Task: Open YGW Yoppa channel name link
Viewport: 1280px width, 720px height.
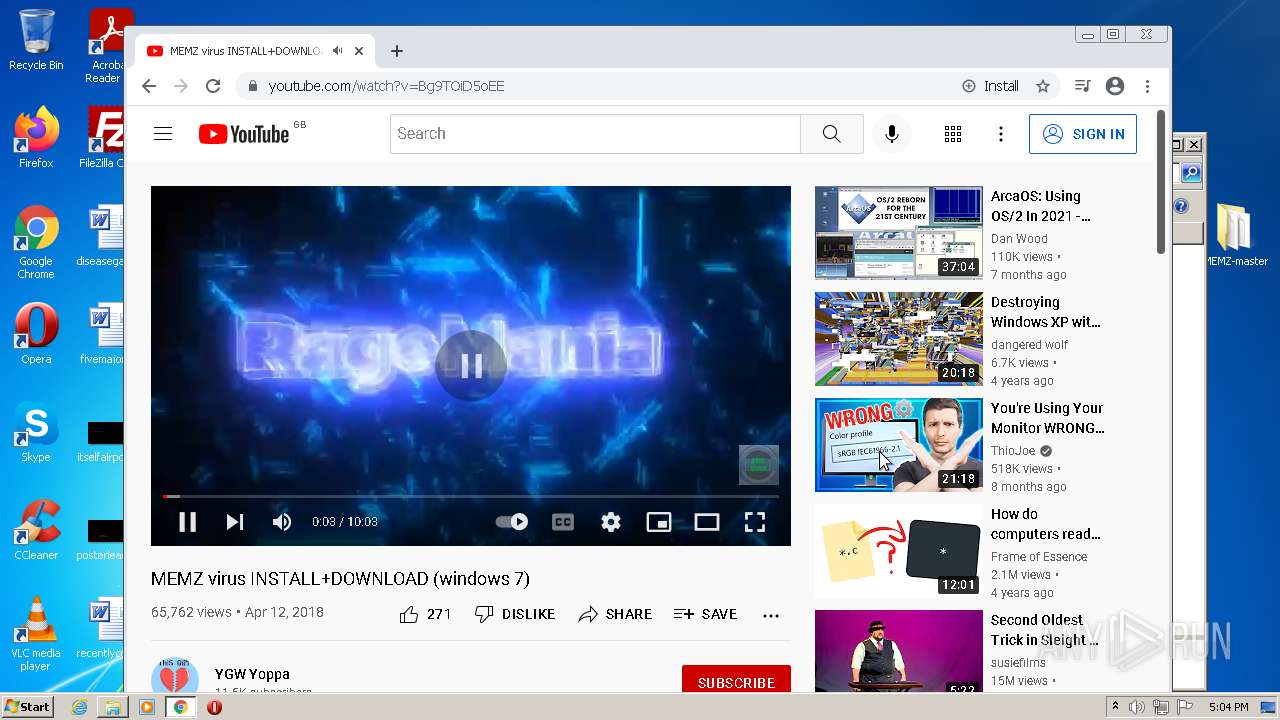Action: click(x=252, y=674)
